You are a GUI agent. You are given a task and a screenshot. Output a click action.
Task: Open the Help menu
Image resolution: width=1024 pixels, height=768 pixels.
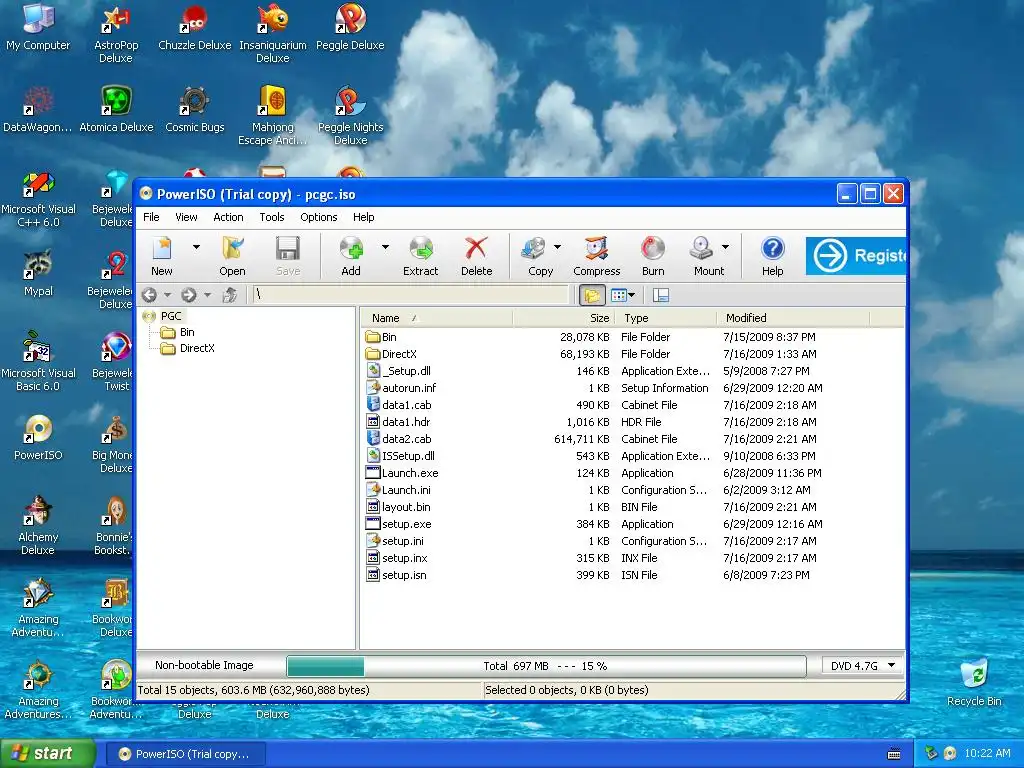(x=364, y=217)
